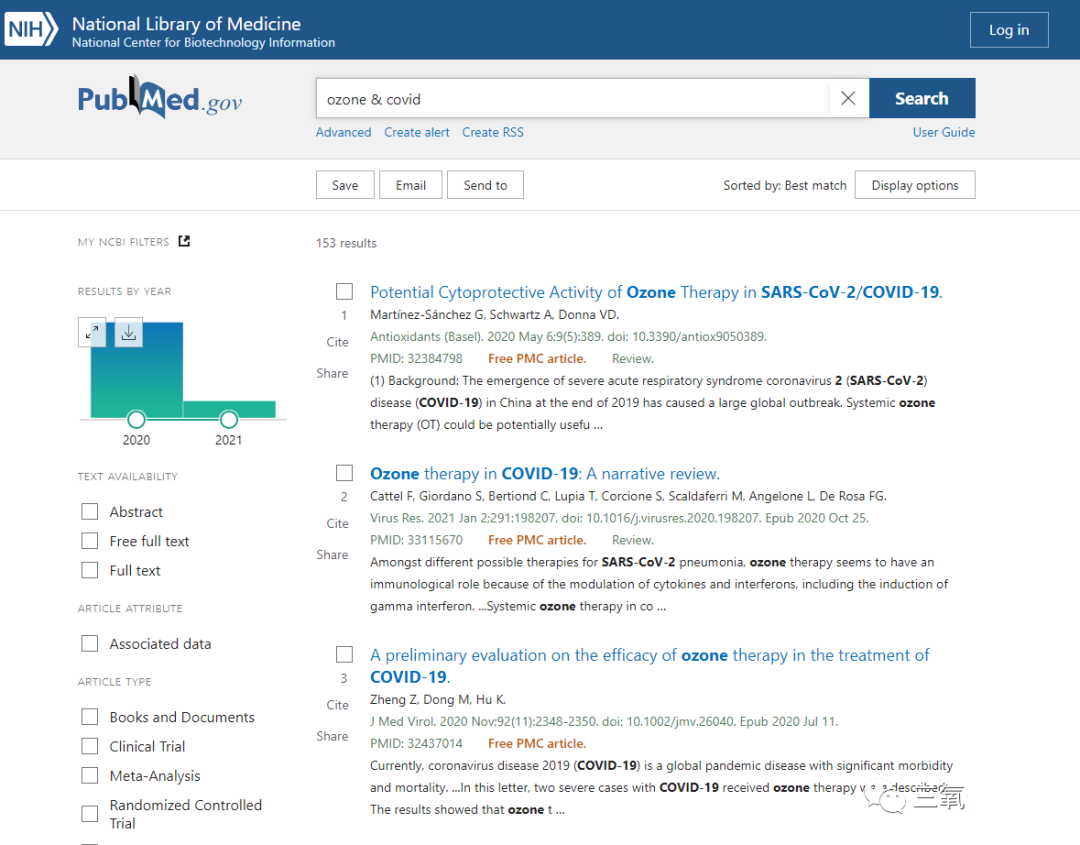Open the User Guide link
This screenshot has width=1080, height=845.
tap(944, 132)
